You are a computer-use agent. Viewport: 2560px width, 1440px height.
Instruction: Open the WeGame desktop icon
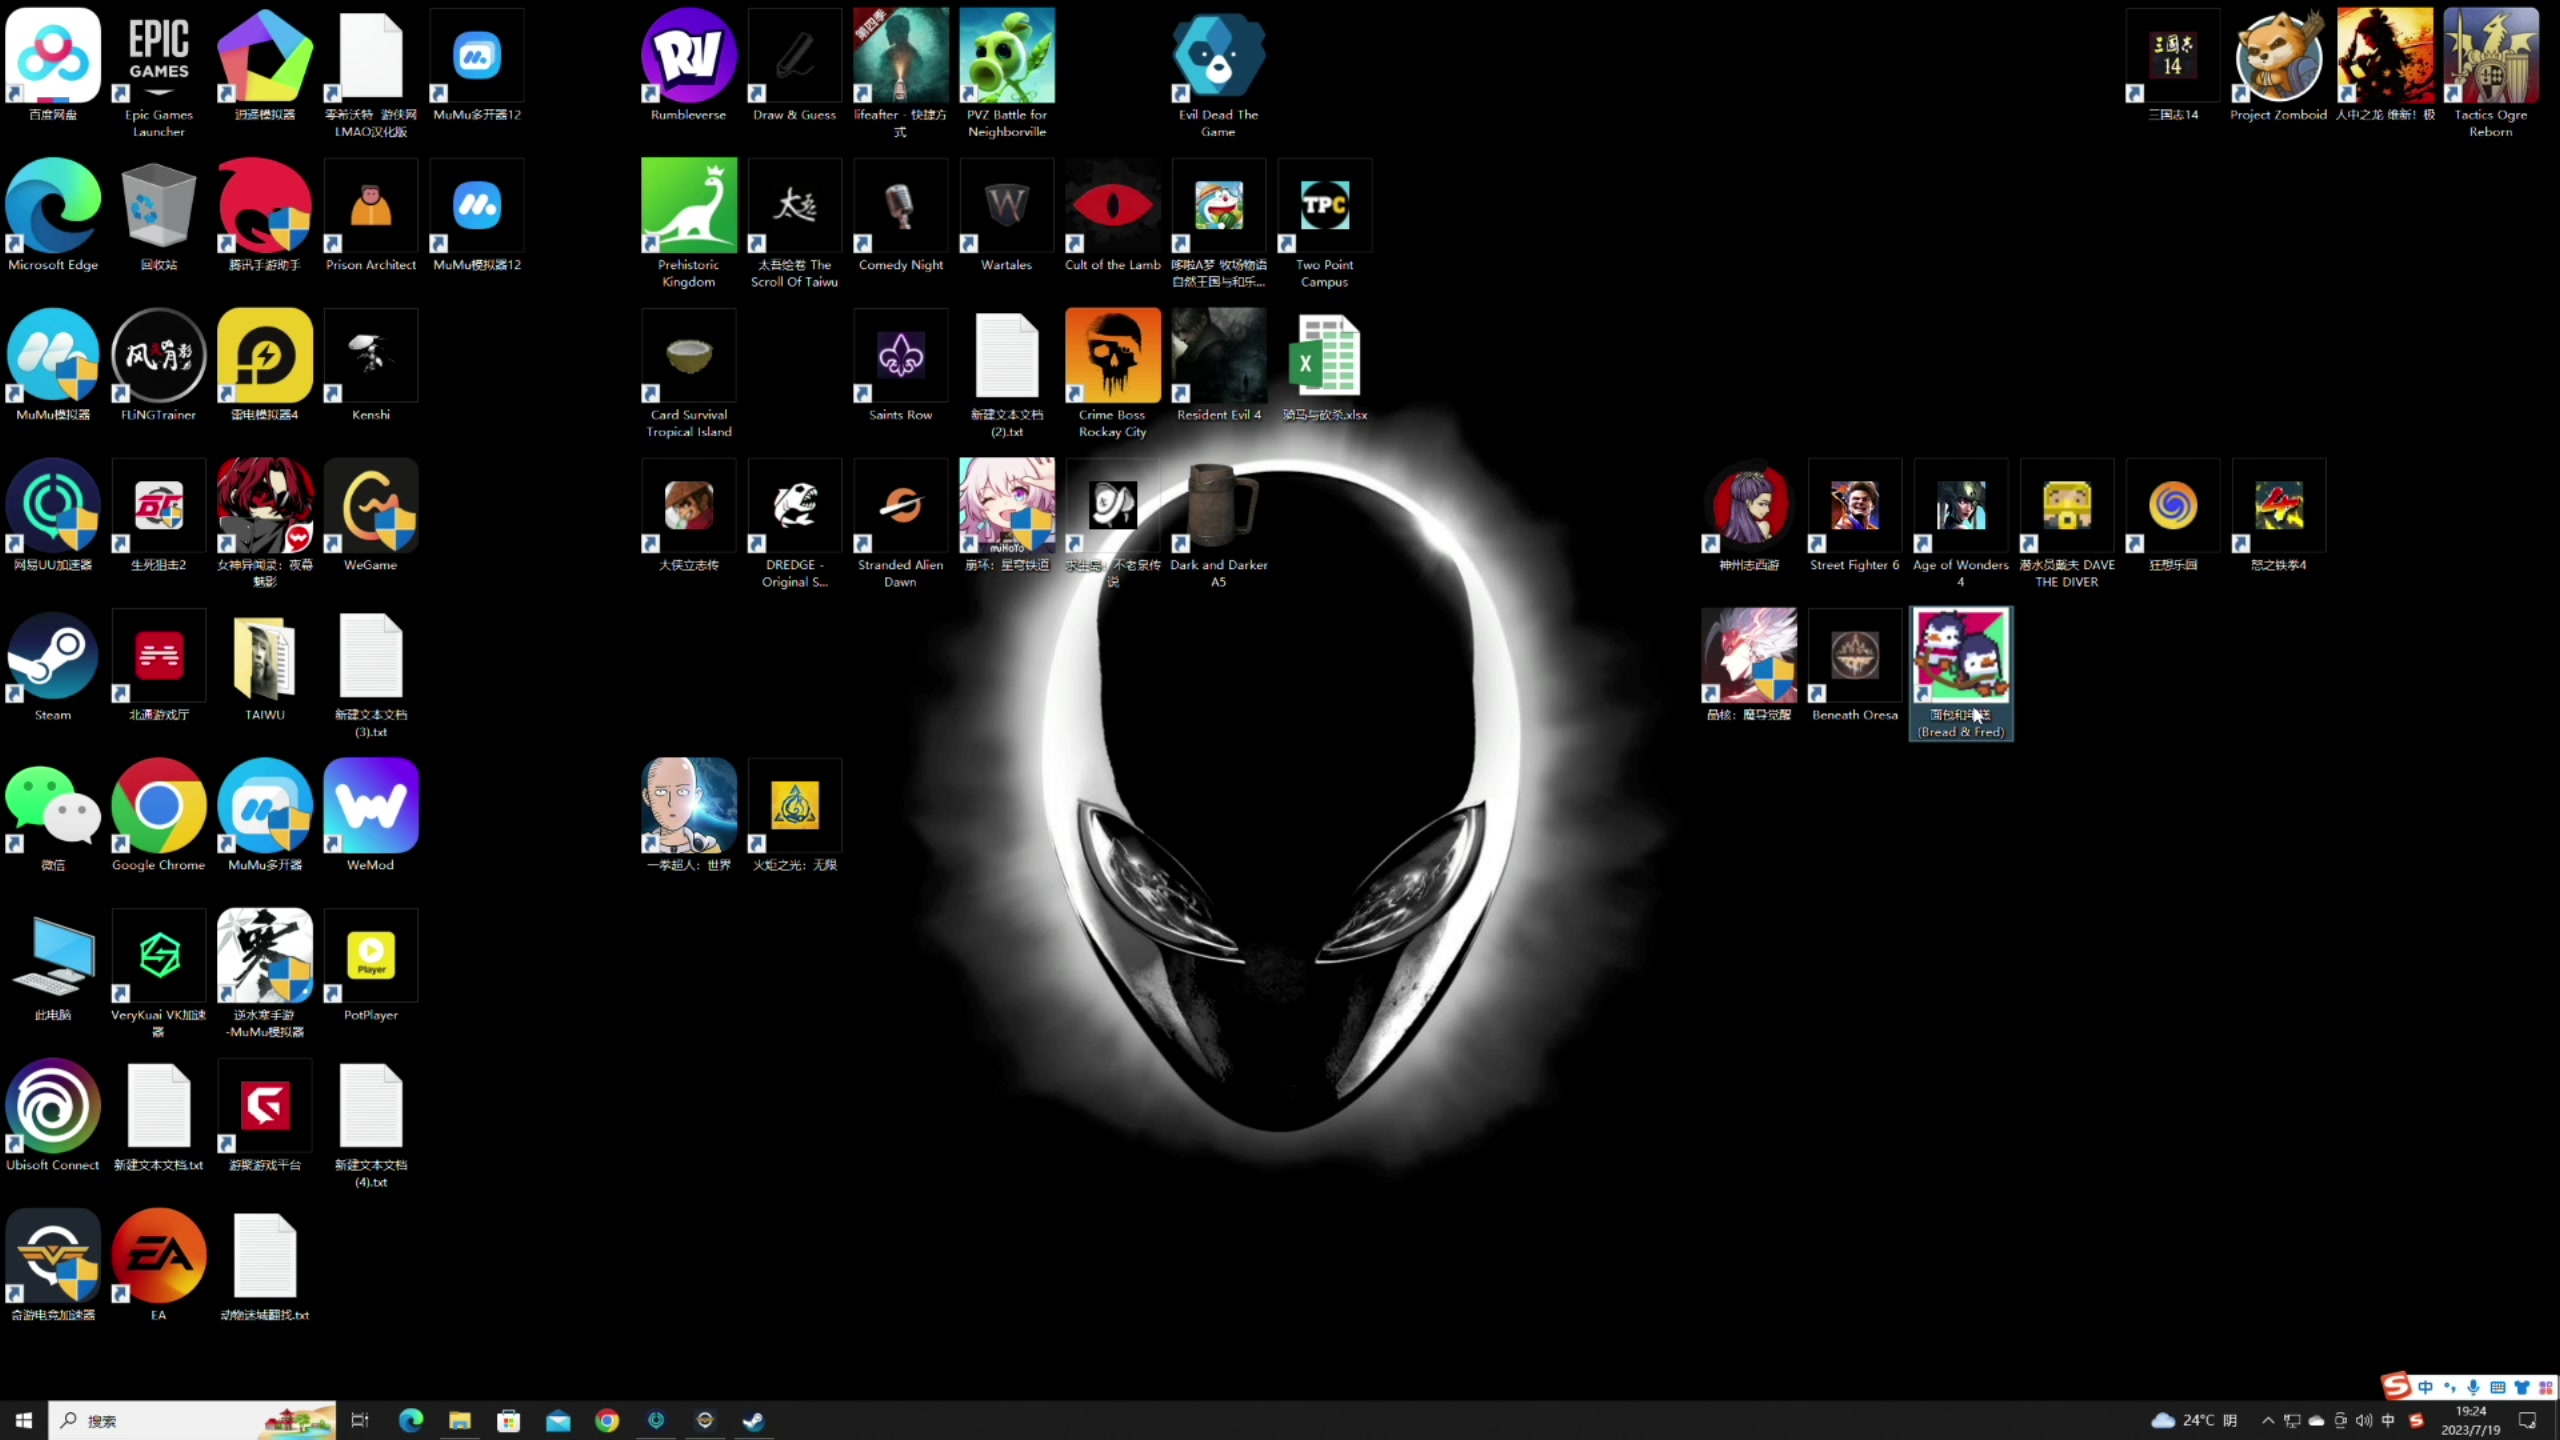tap(371, 515)
